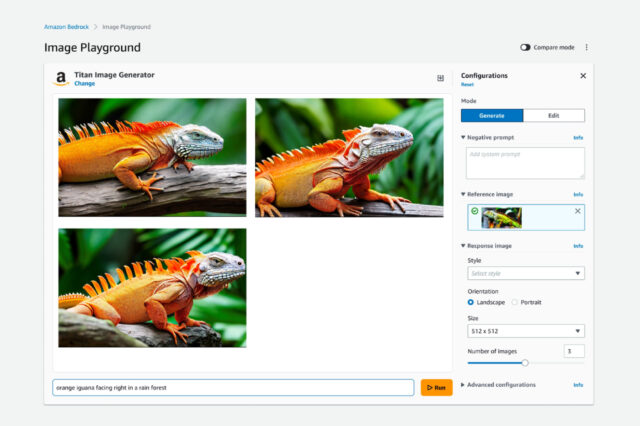
Task: Click the green check icon on reference image
Action: point(474,211)
